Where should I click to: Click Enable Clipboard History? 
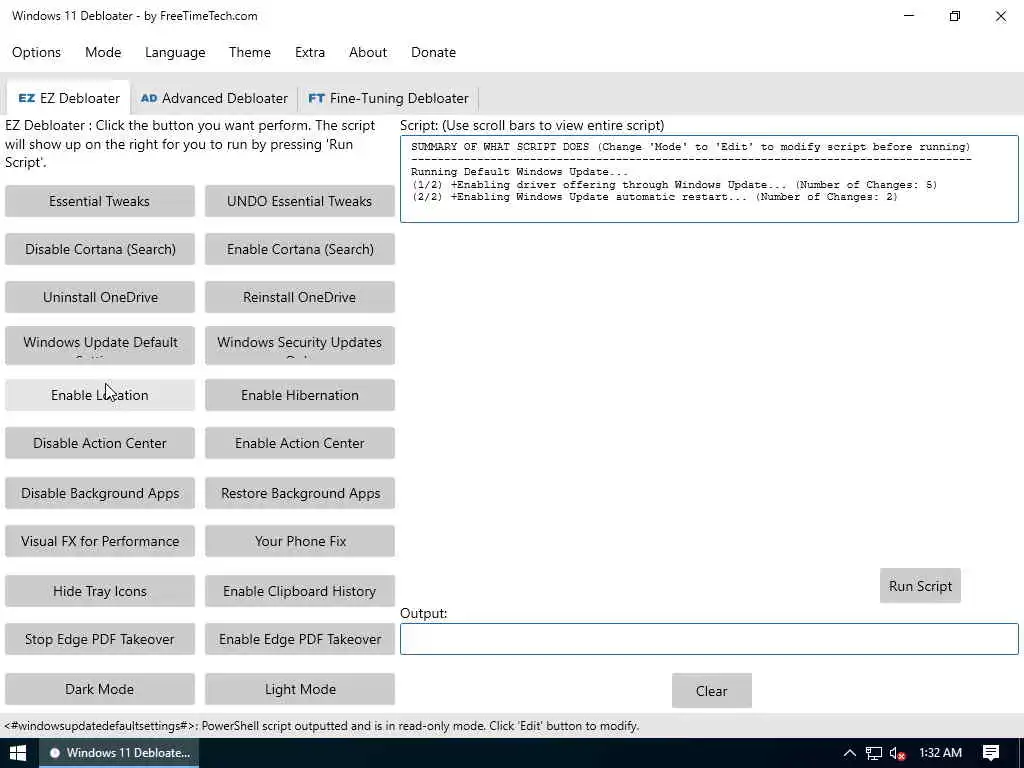click(300, 591)
